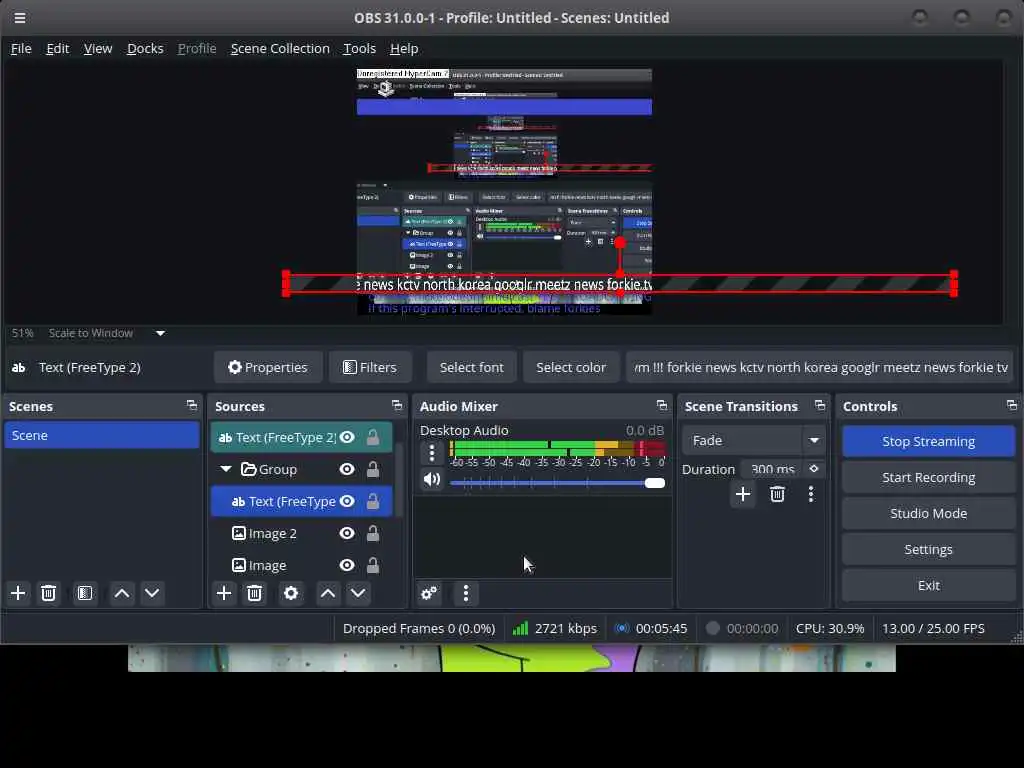Pop out the Scenes dock
Image resolution: width=1024 pixels, height=768 pixels.
[191, 405]
